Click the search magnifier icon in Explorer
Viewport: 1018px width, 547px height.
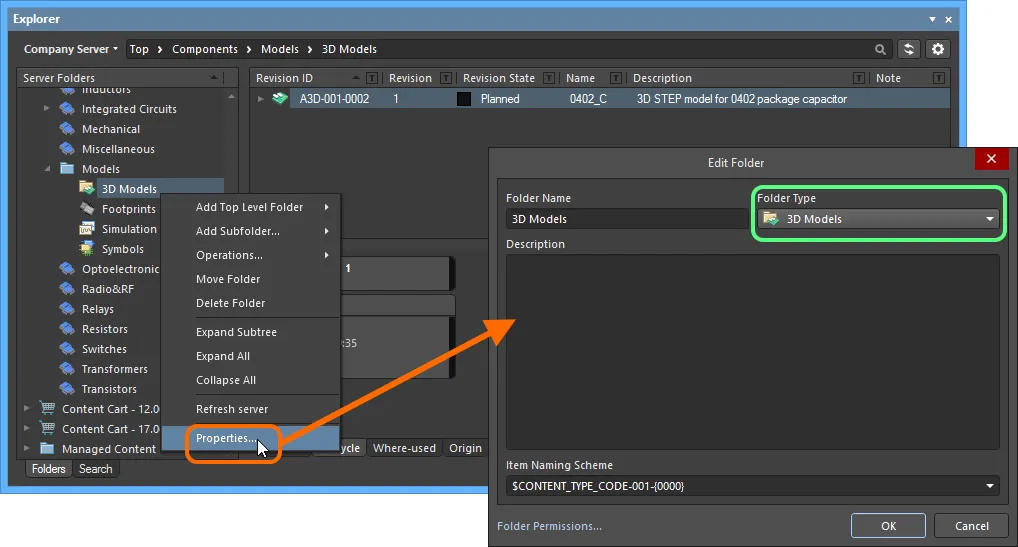tap(880, 49)
